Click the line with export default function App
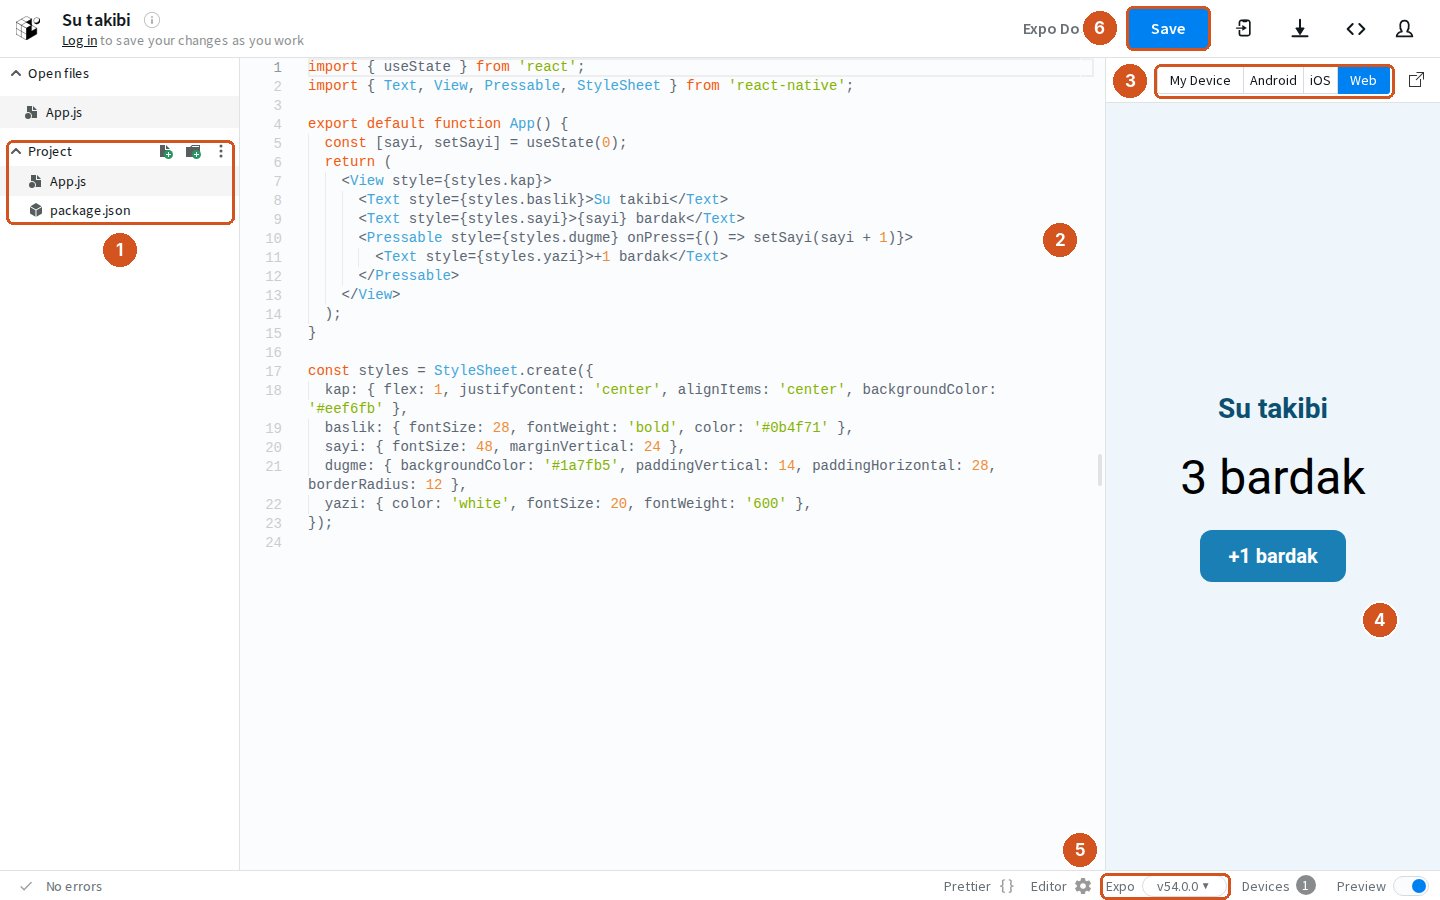This screenshot has width=1440, height=900. point(438,124)
